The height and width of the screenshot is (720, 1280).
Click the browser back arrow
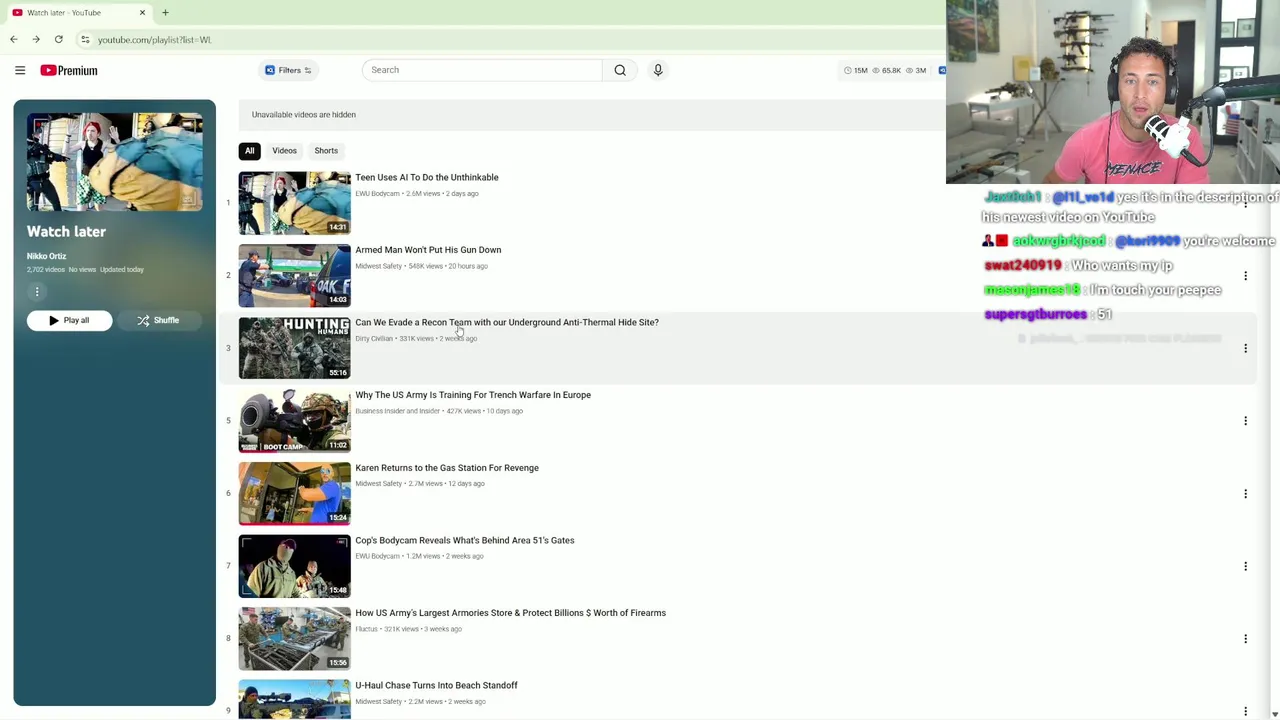click(14, 39)
